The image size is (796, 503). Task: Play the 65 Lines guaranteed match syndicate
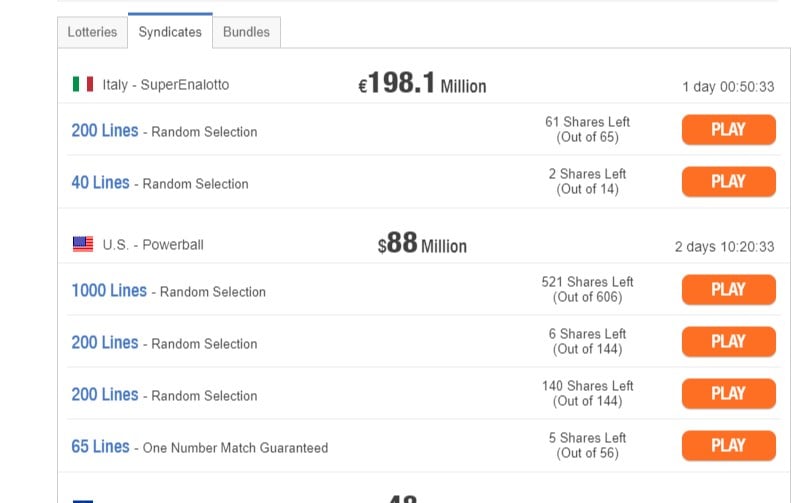(x=728, y=445)
